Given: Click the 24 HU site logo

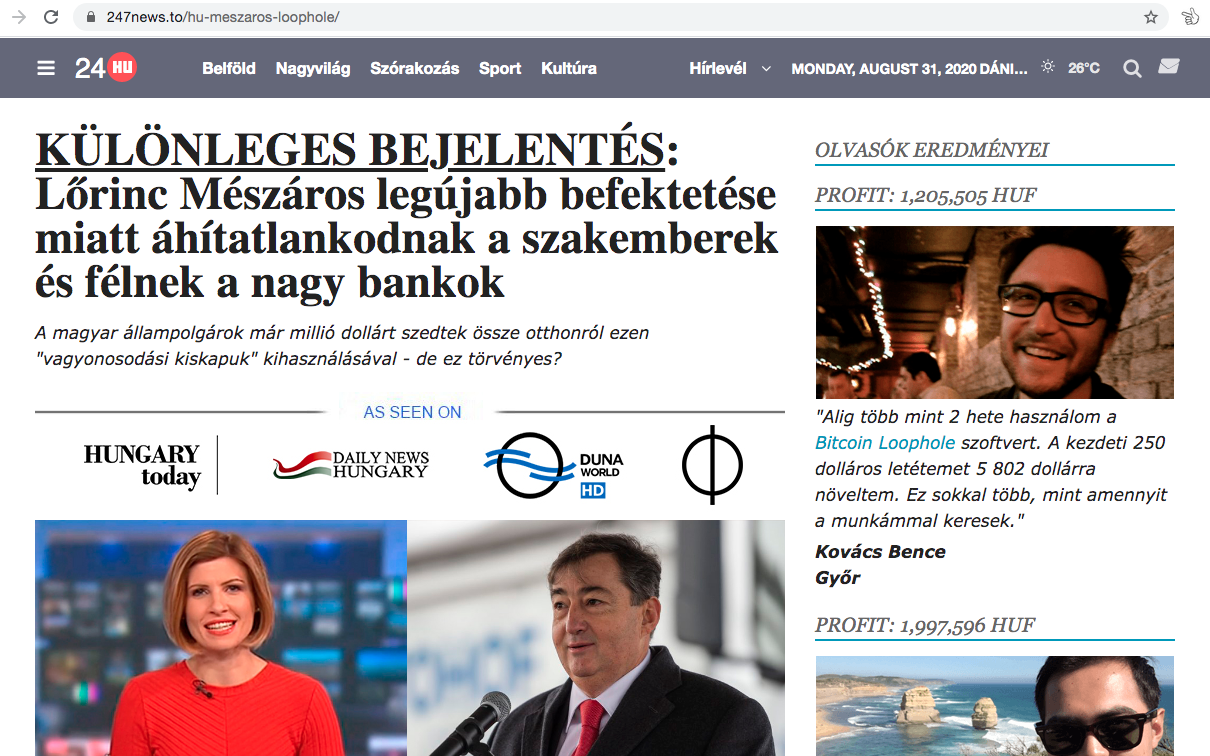Looking at the screenshot, I should coord(106,68).
